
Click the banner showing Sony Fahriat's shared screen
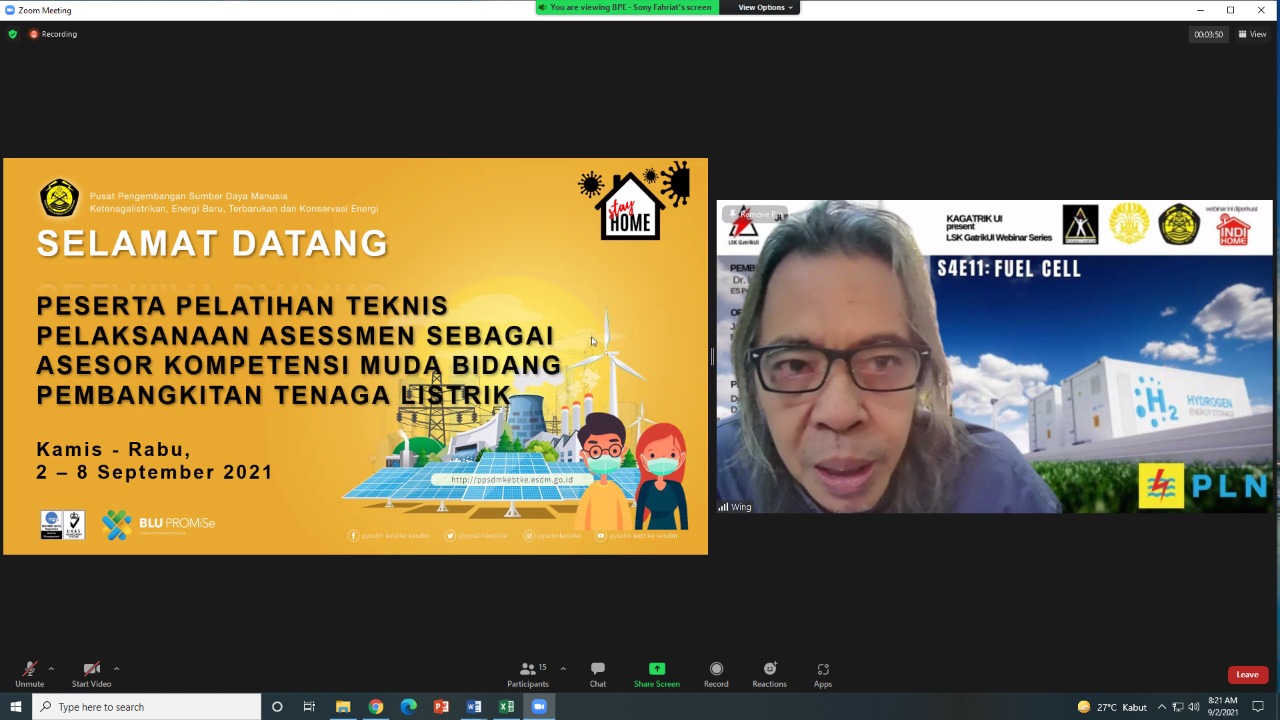coord(629,7)
